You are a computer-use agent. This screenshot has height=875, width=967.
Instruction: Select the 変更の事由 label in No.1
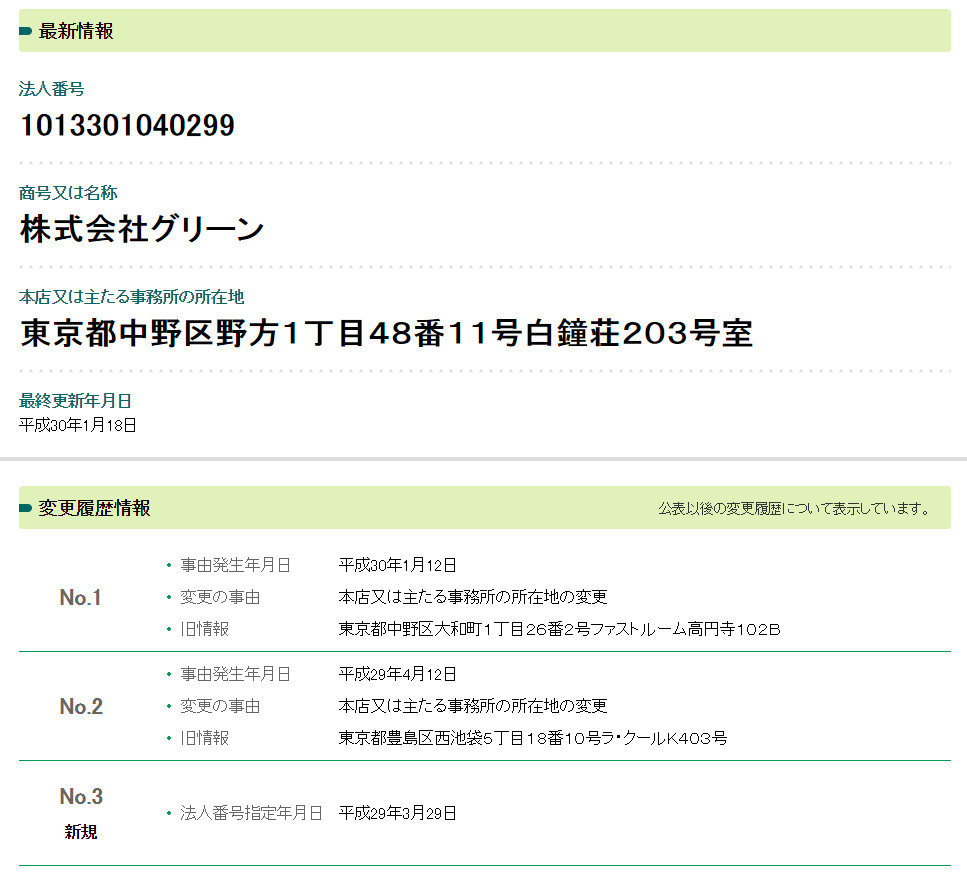pyautogui.click(x=220, y=598)
